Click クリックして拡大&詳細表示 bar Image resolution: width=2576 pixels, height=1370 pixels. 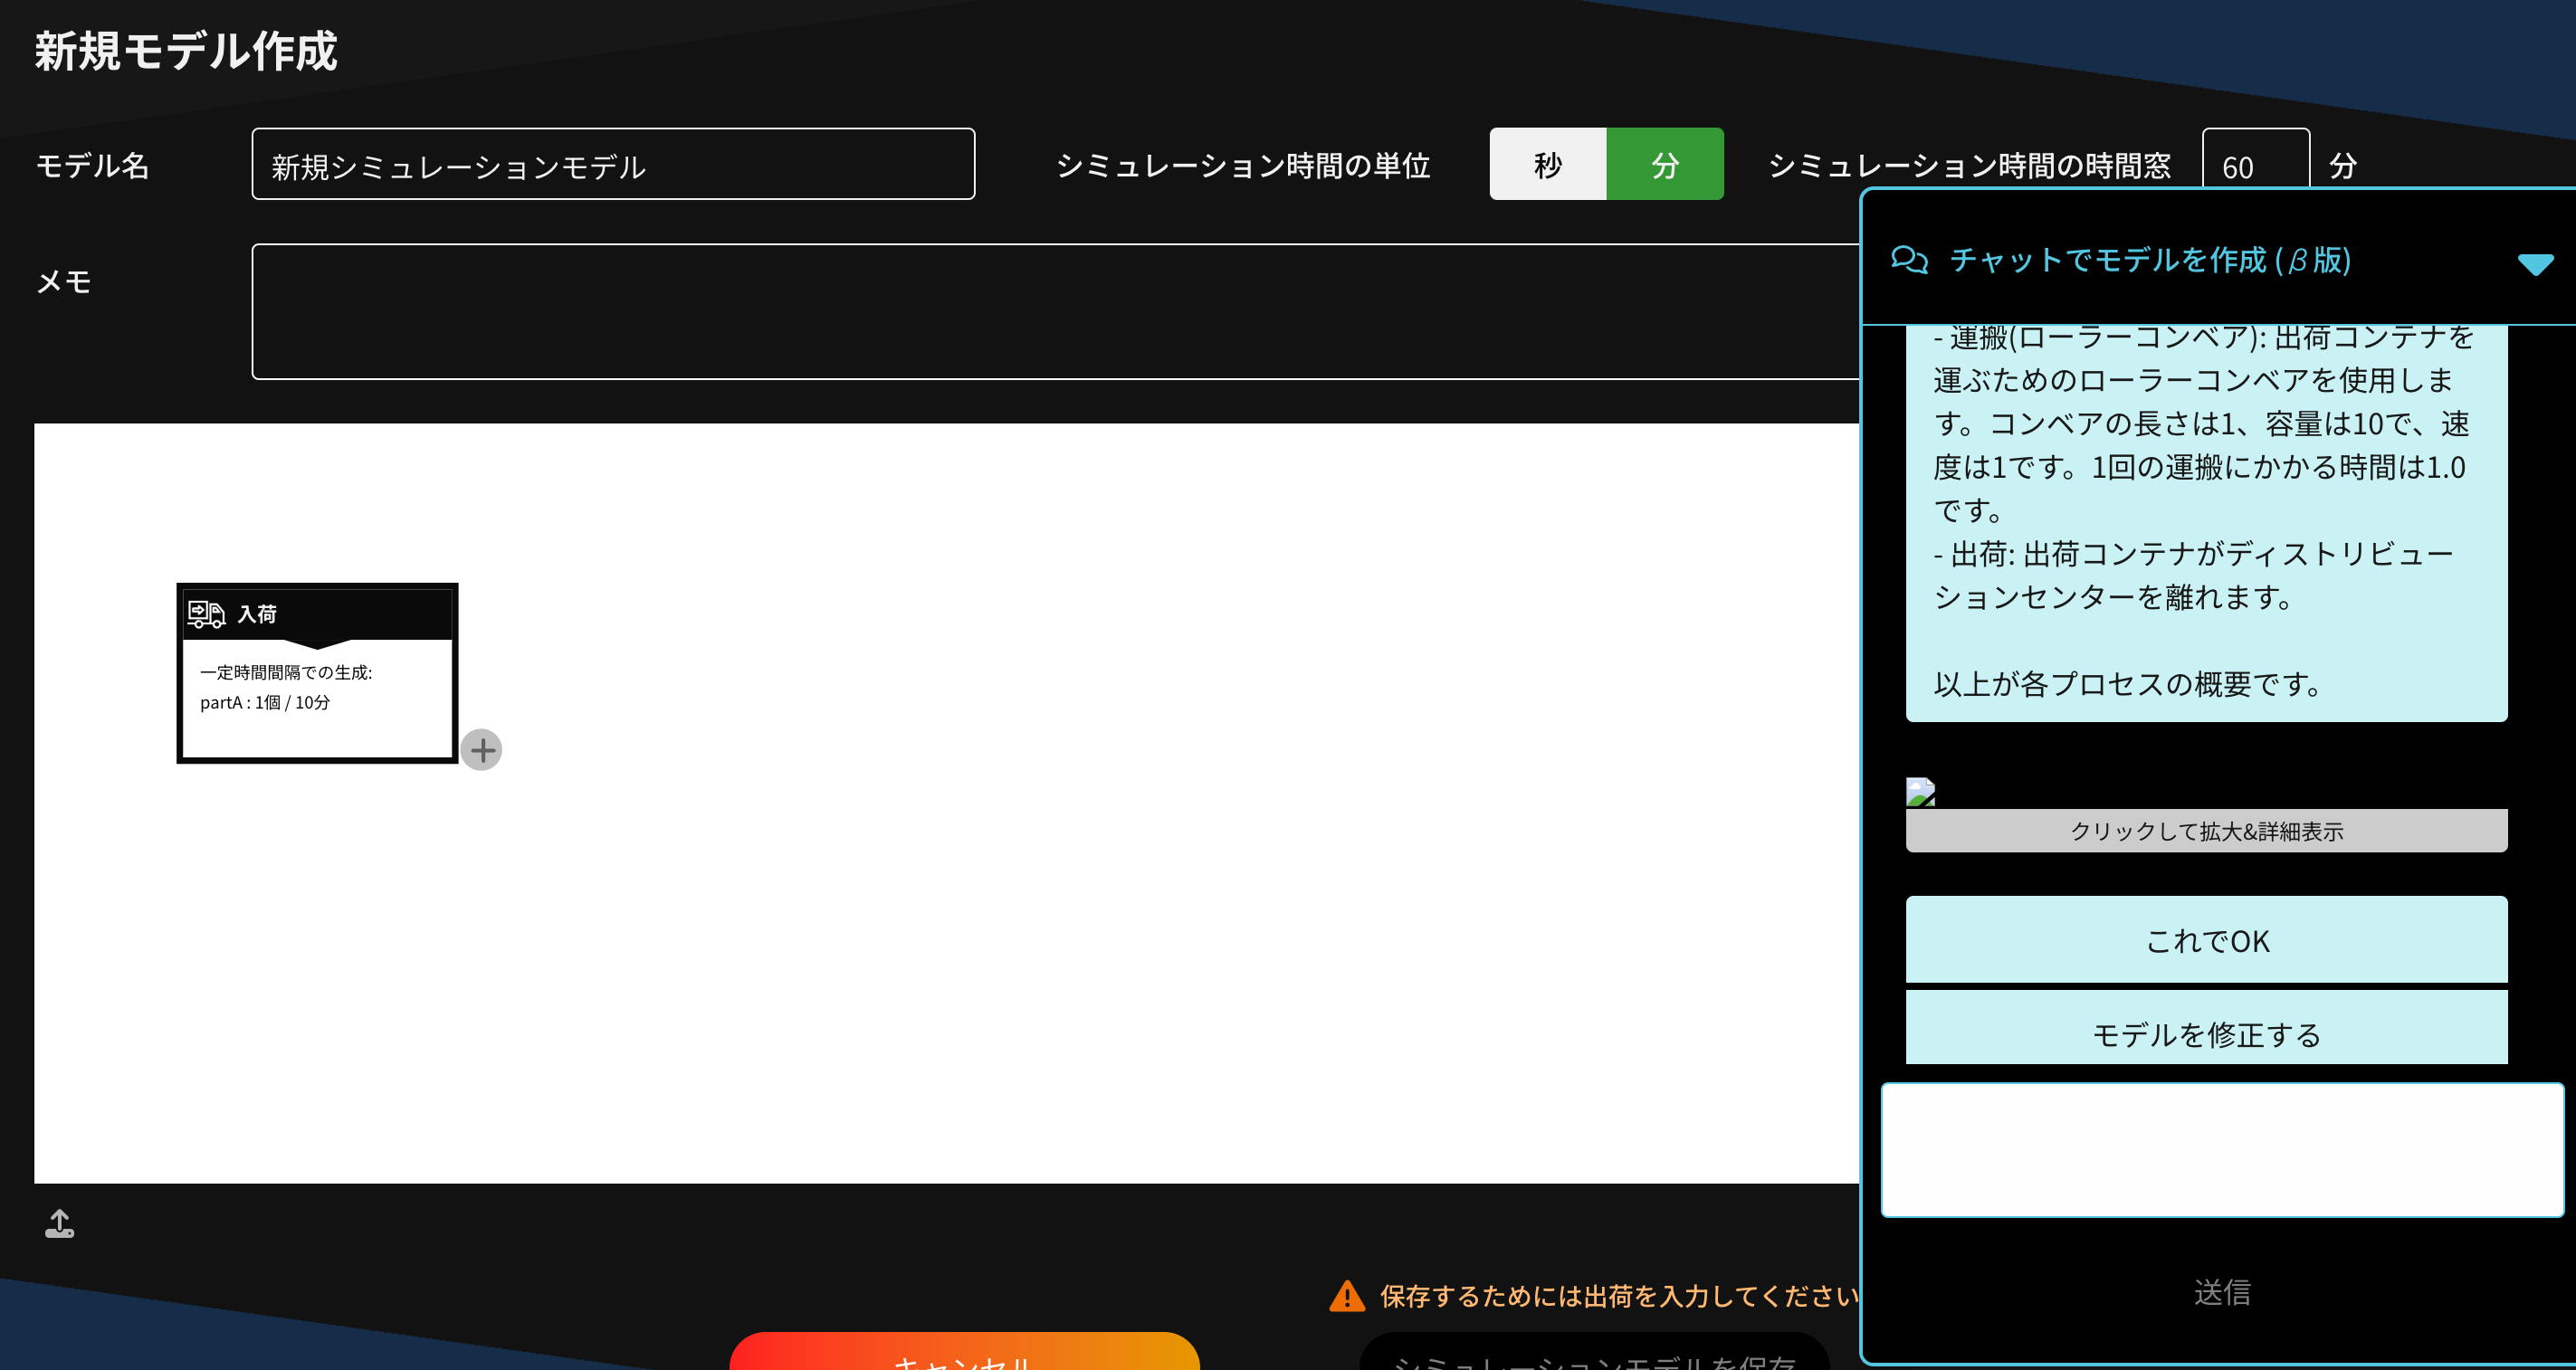(x=2206, y=831)
